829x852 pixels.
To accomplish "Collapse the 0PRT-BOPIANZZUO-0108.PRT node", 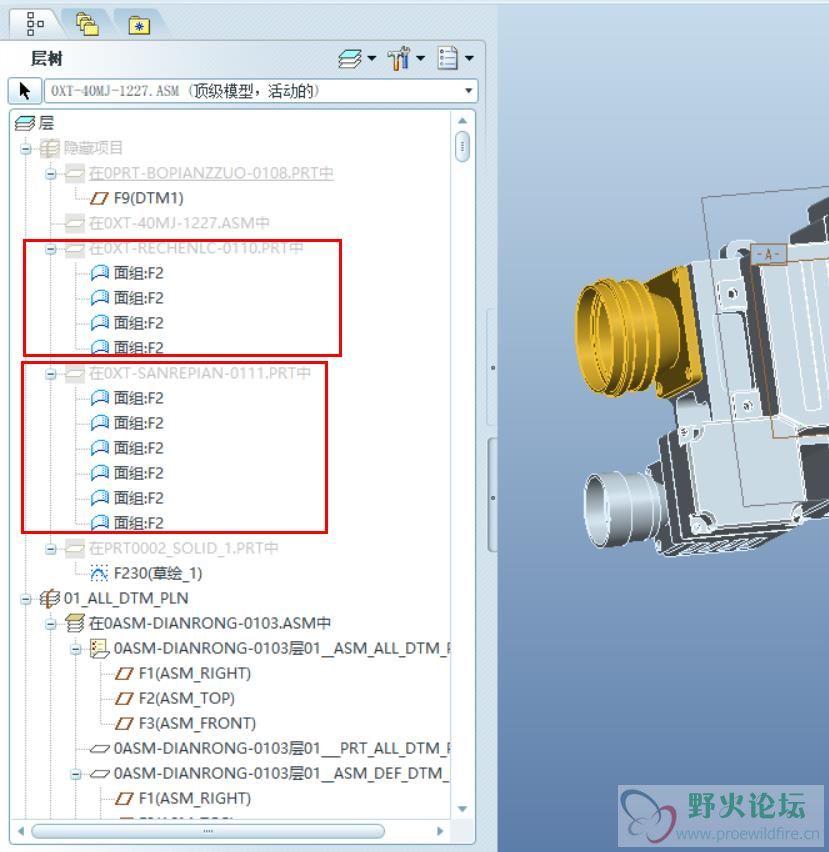I will pos(51,173).
